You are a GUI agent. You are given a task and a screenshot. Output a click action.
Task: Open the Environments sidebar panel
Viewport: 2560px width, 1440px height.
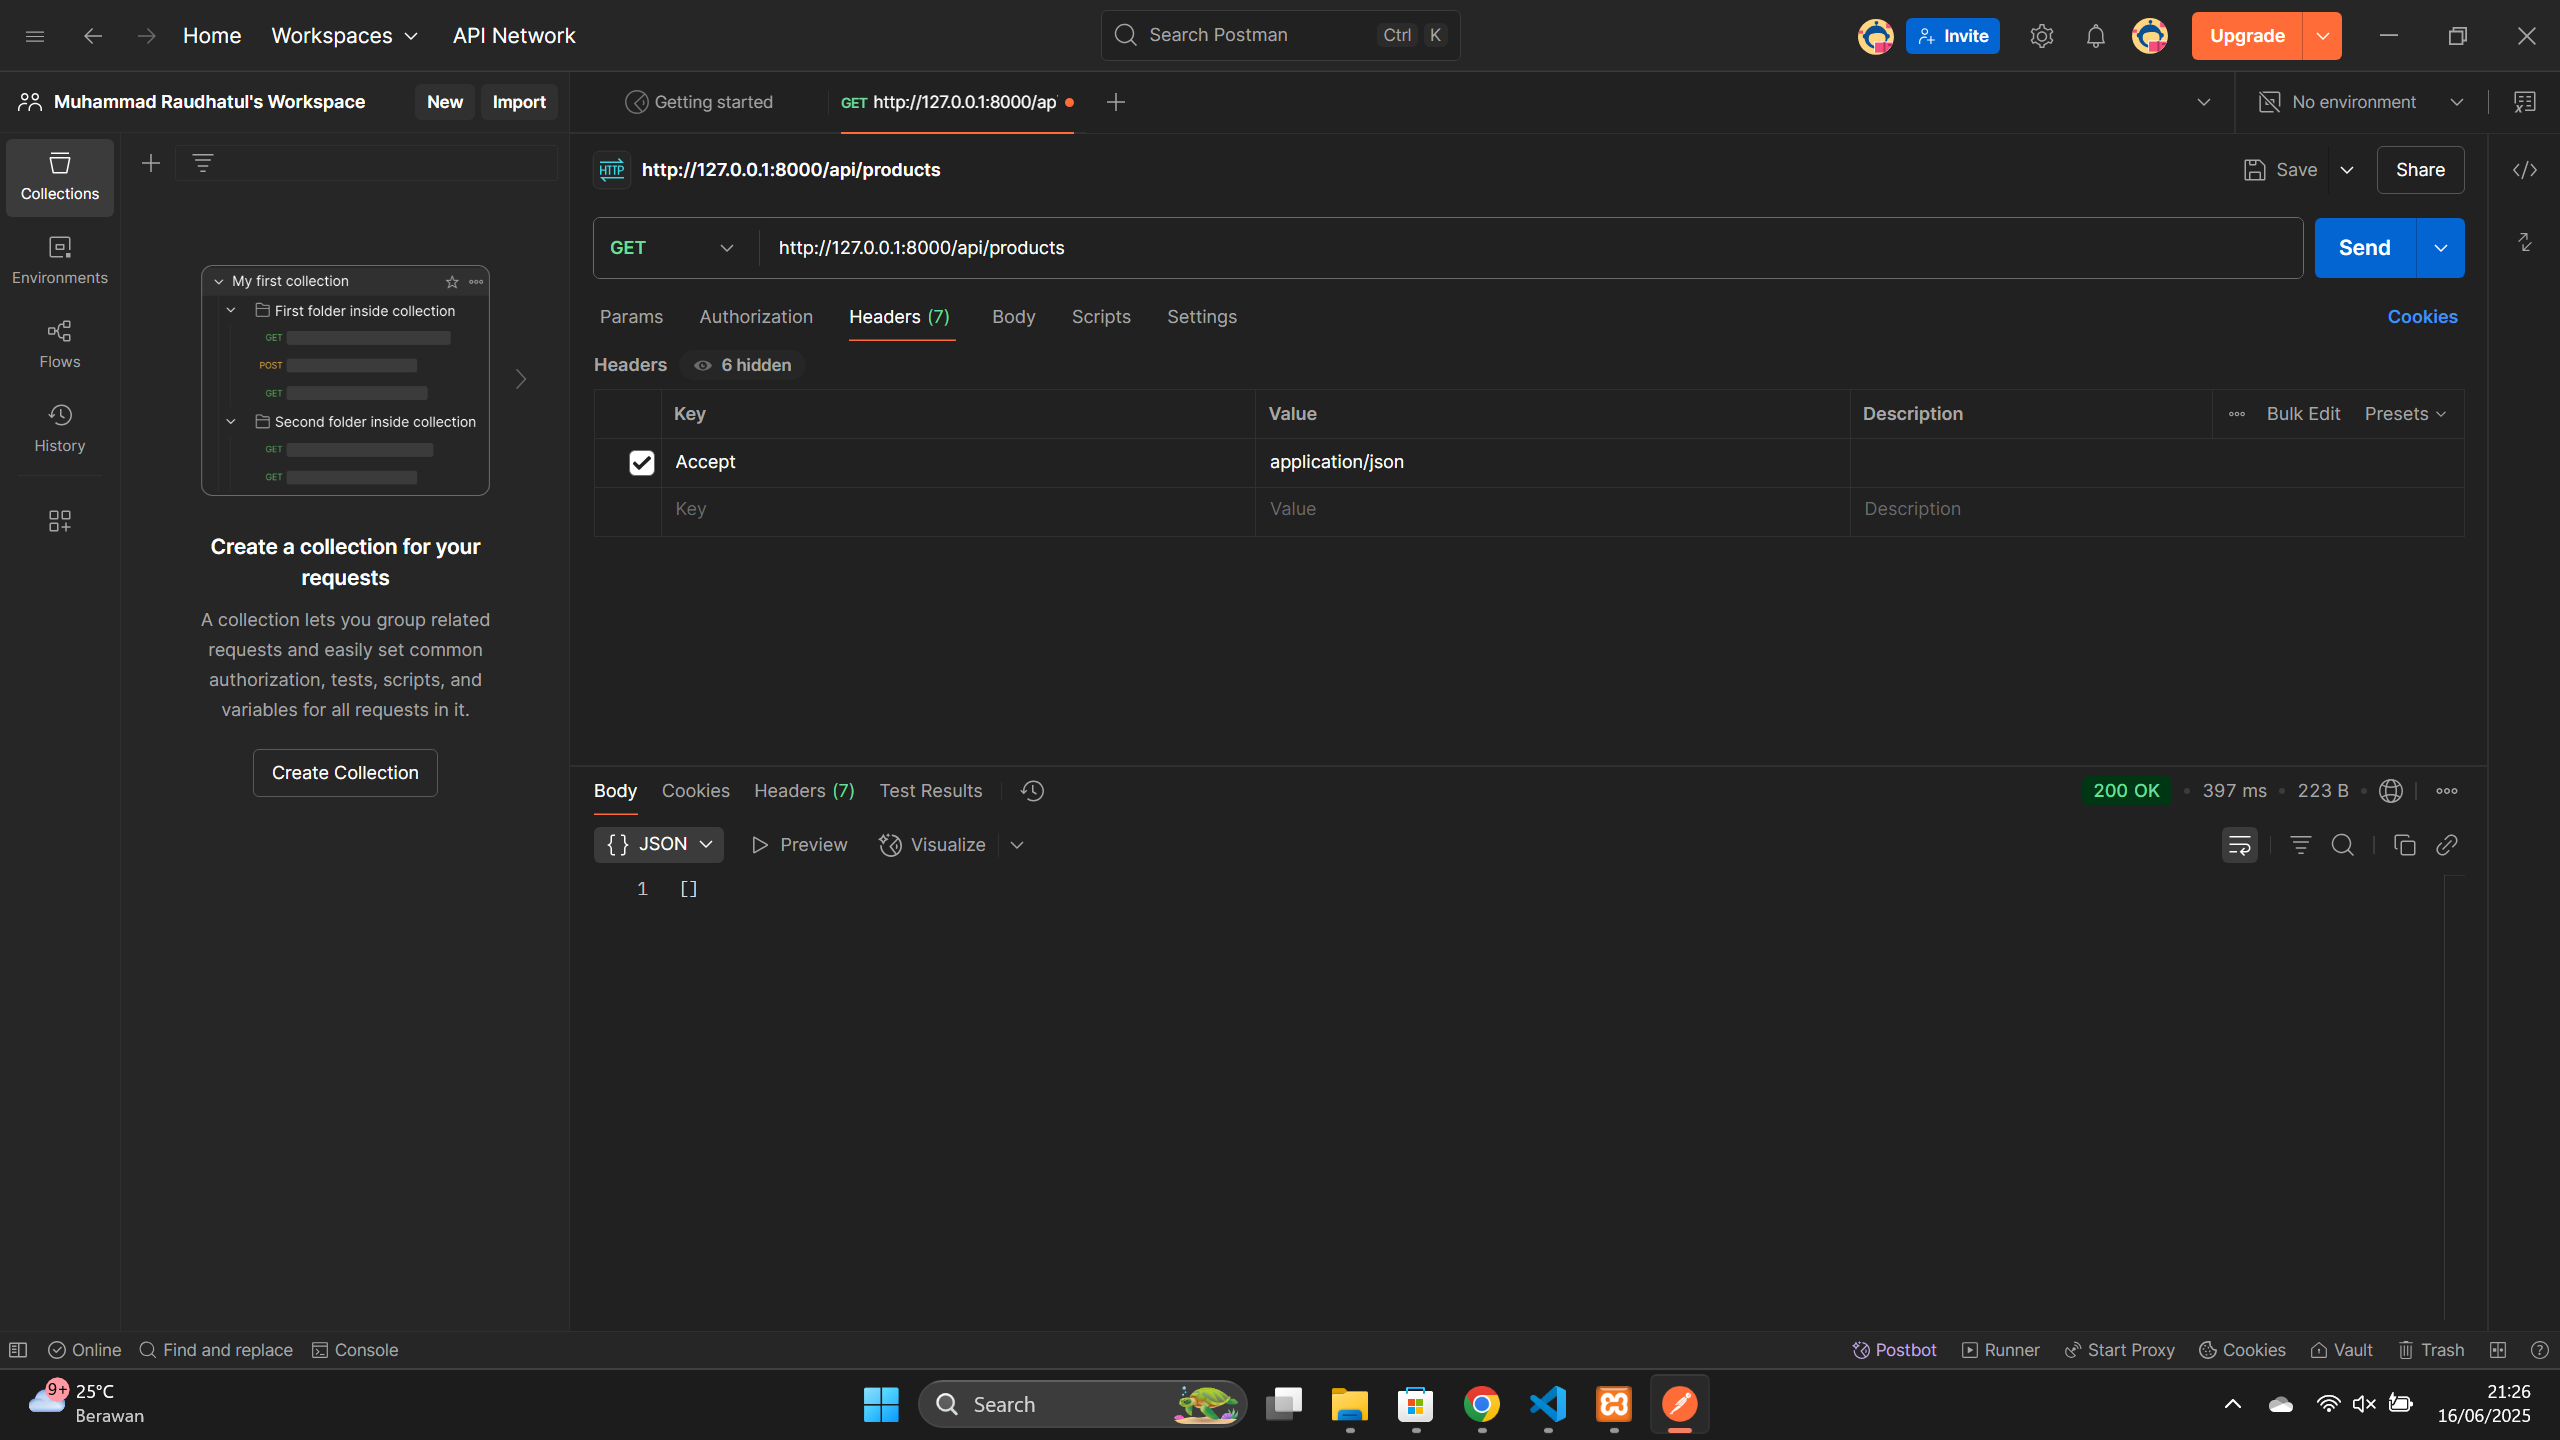click(59, 260)
